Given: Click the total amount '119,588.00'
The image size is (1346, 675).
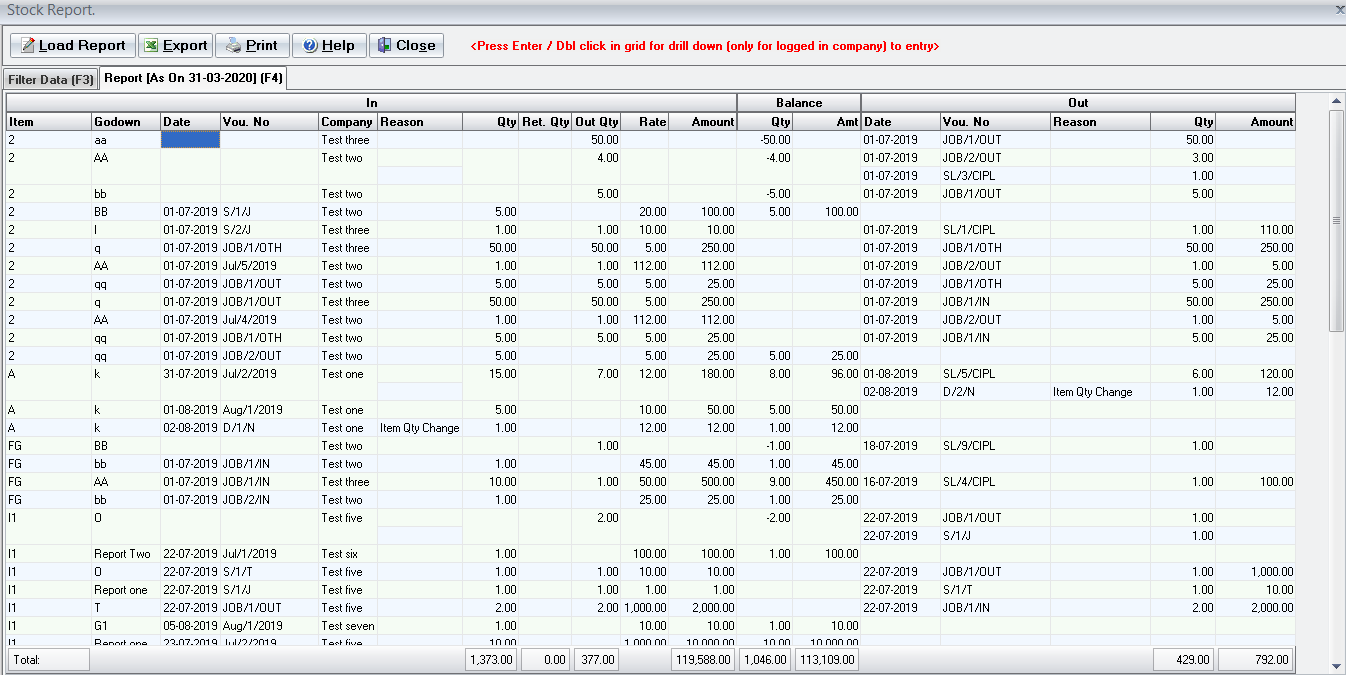Looking at the screenshot, I should tap(703, 660).
